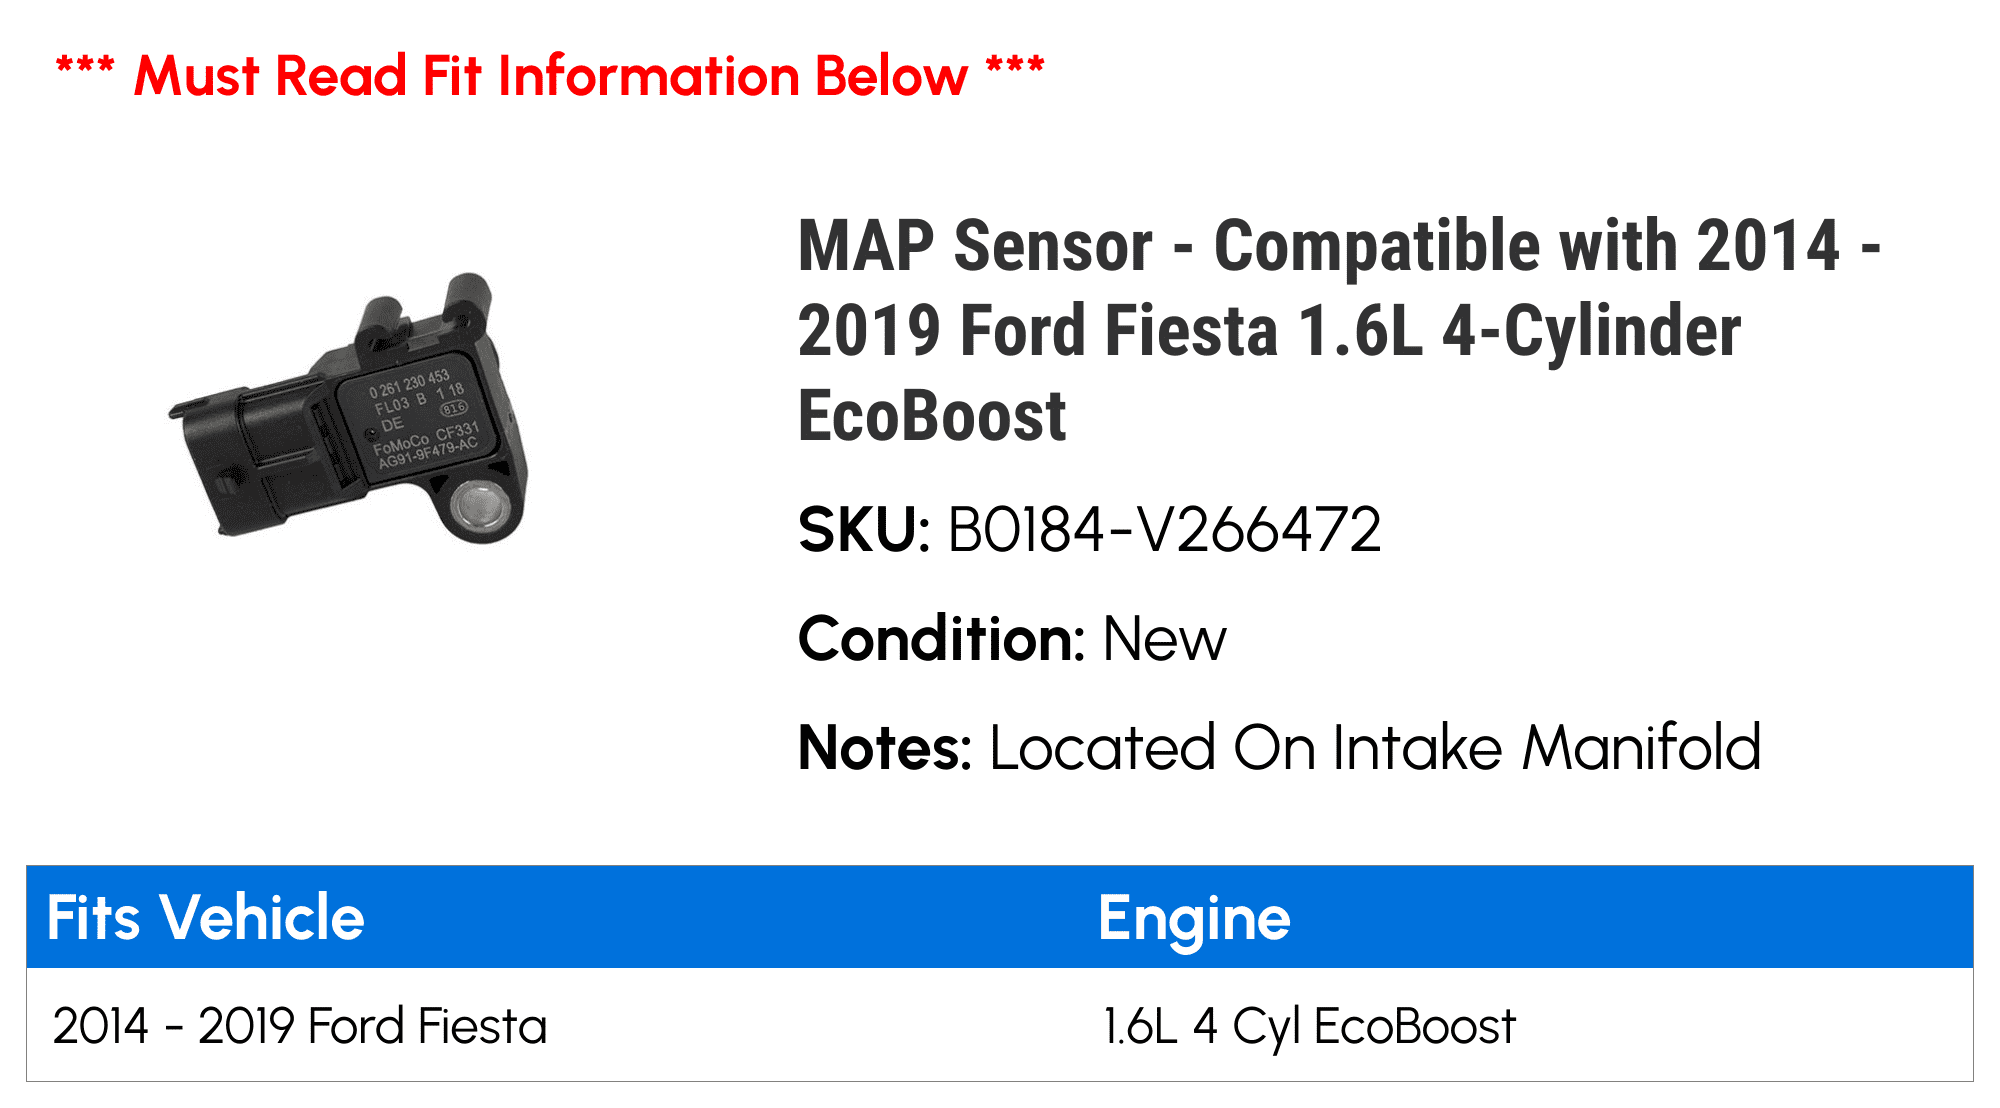Select the 2014 - 2019 Ford Fiesta cell

point(300,1026)
